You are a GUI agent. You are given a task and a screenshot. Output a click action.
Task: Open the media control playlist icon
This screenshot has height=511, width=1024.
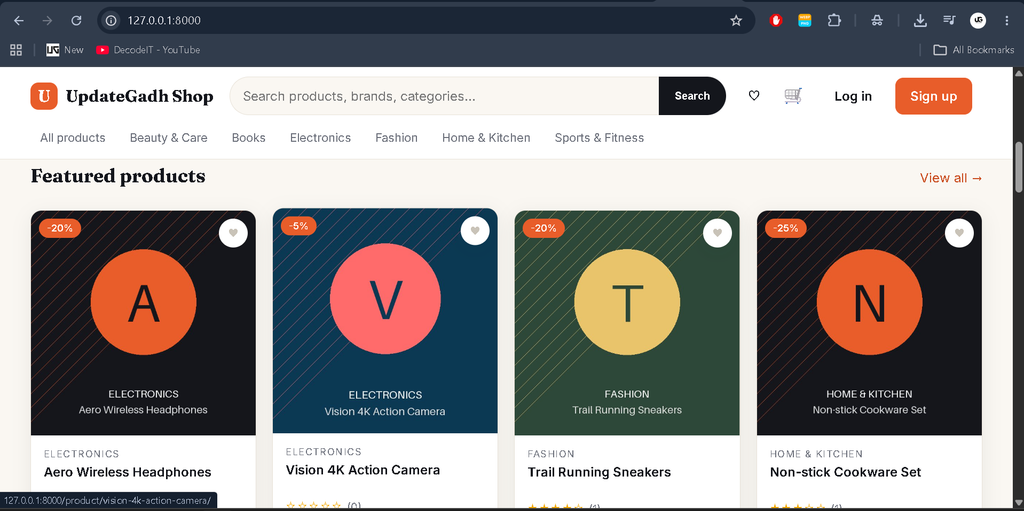pyautogui.click(x=949, y=20)
